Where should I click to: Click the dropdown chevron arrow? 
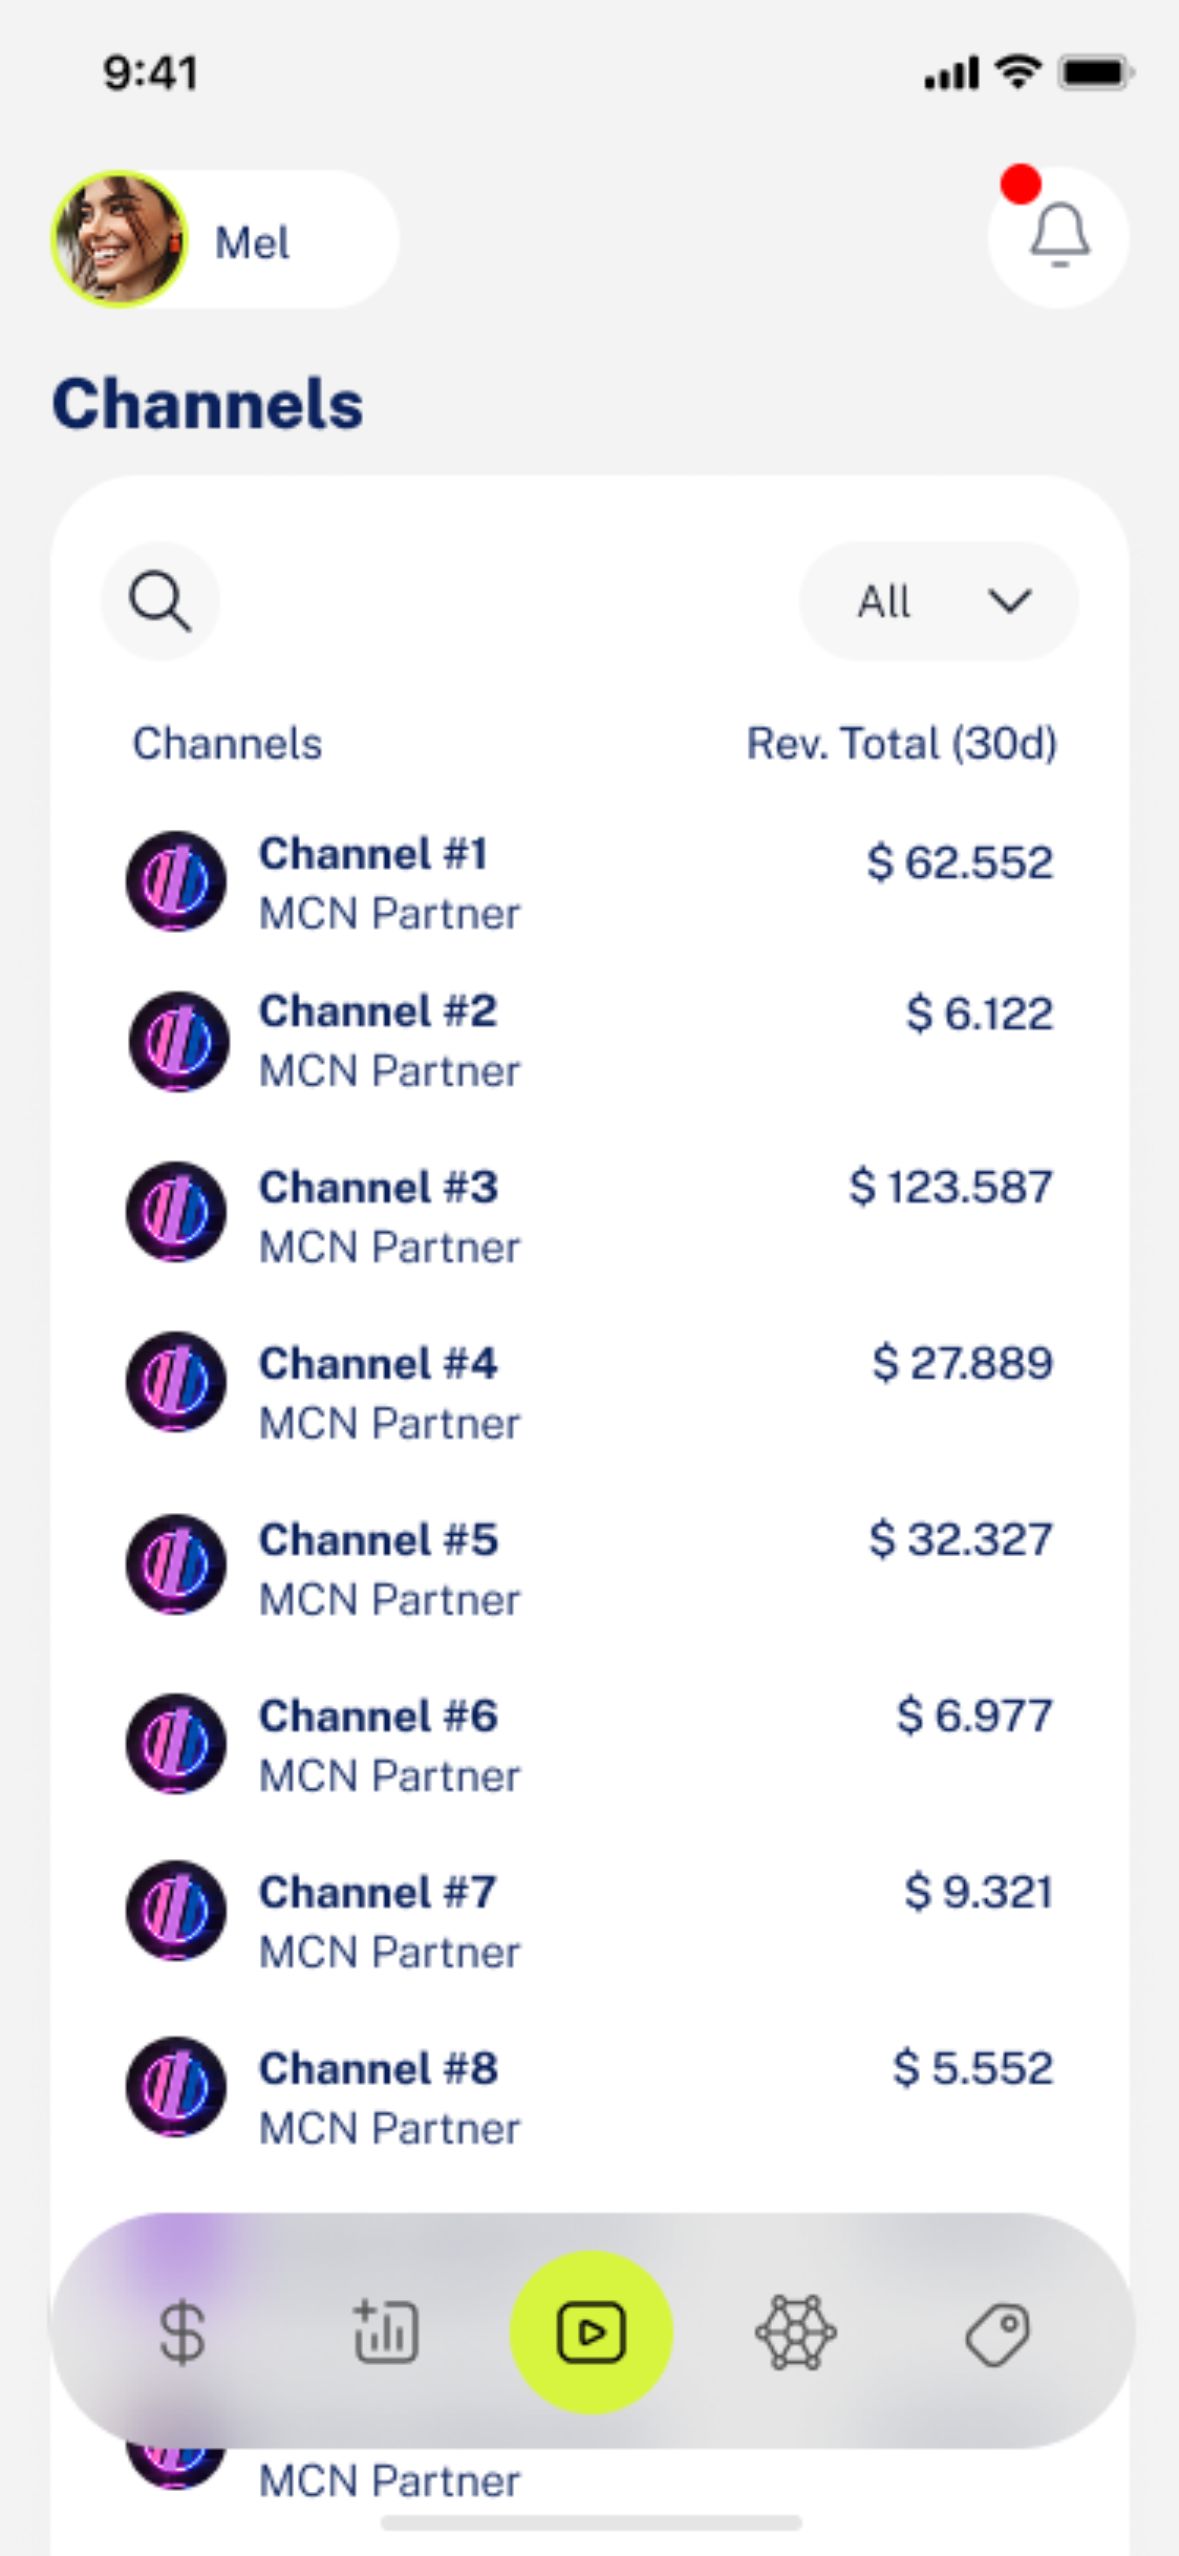point(1009,601)
